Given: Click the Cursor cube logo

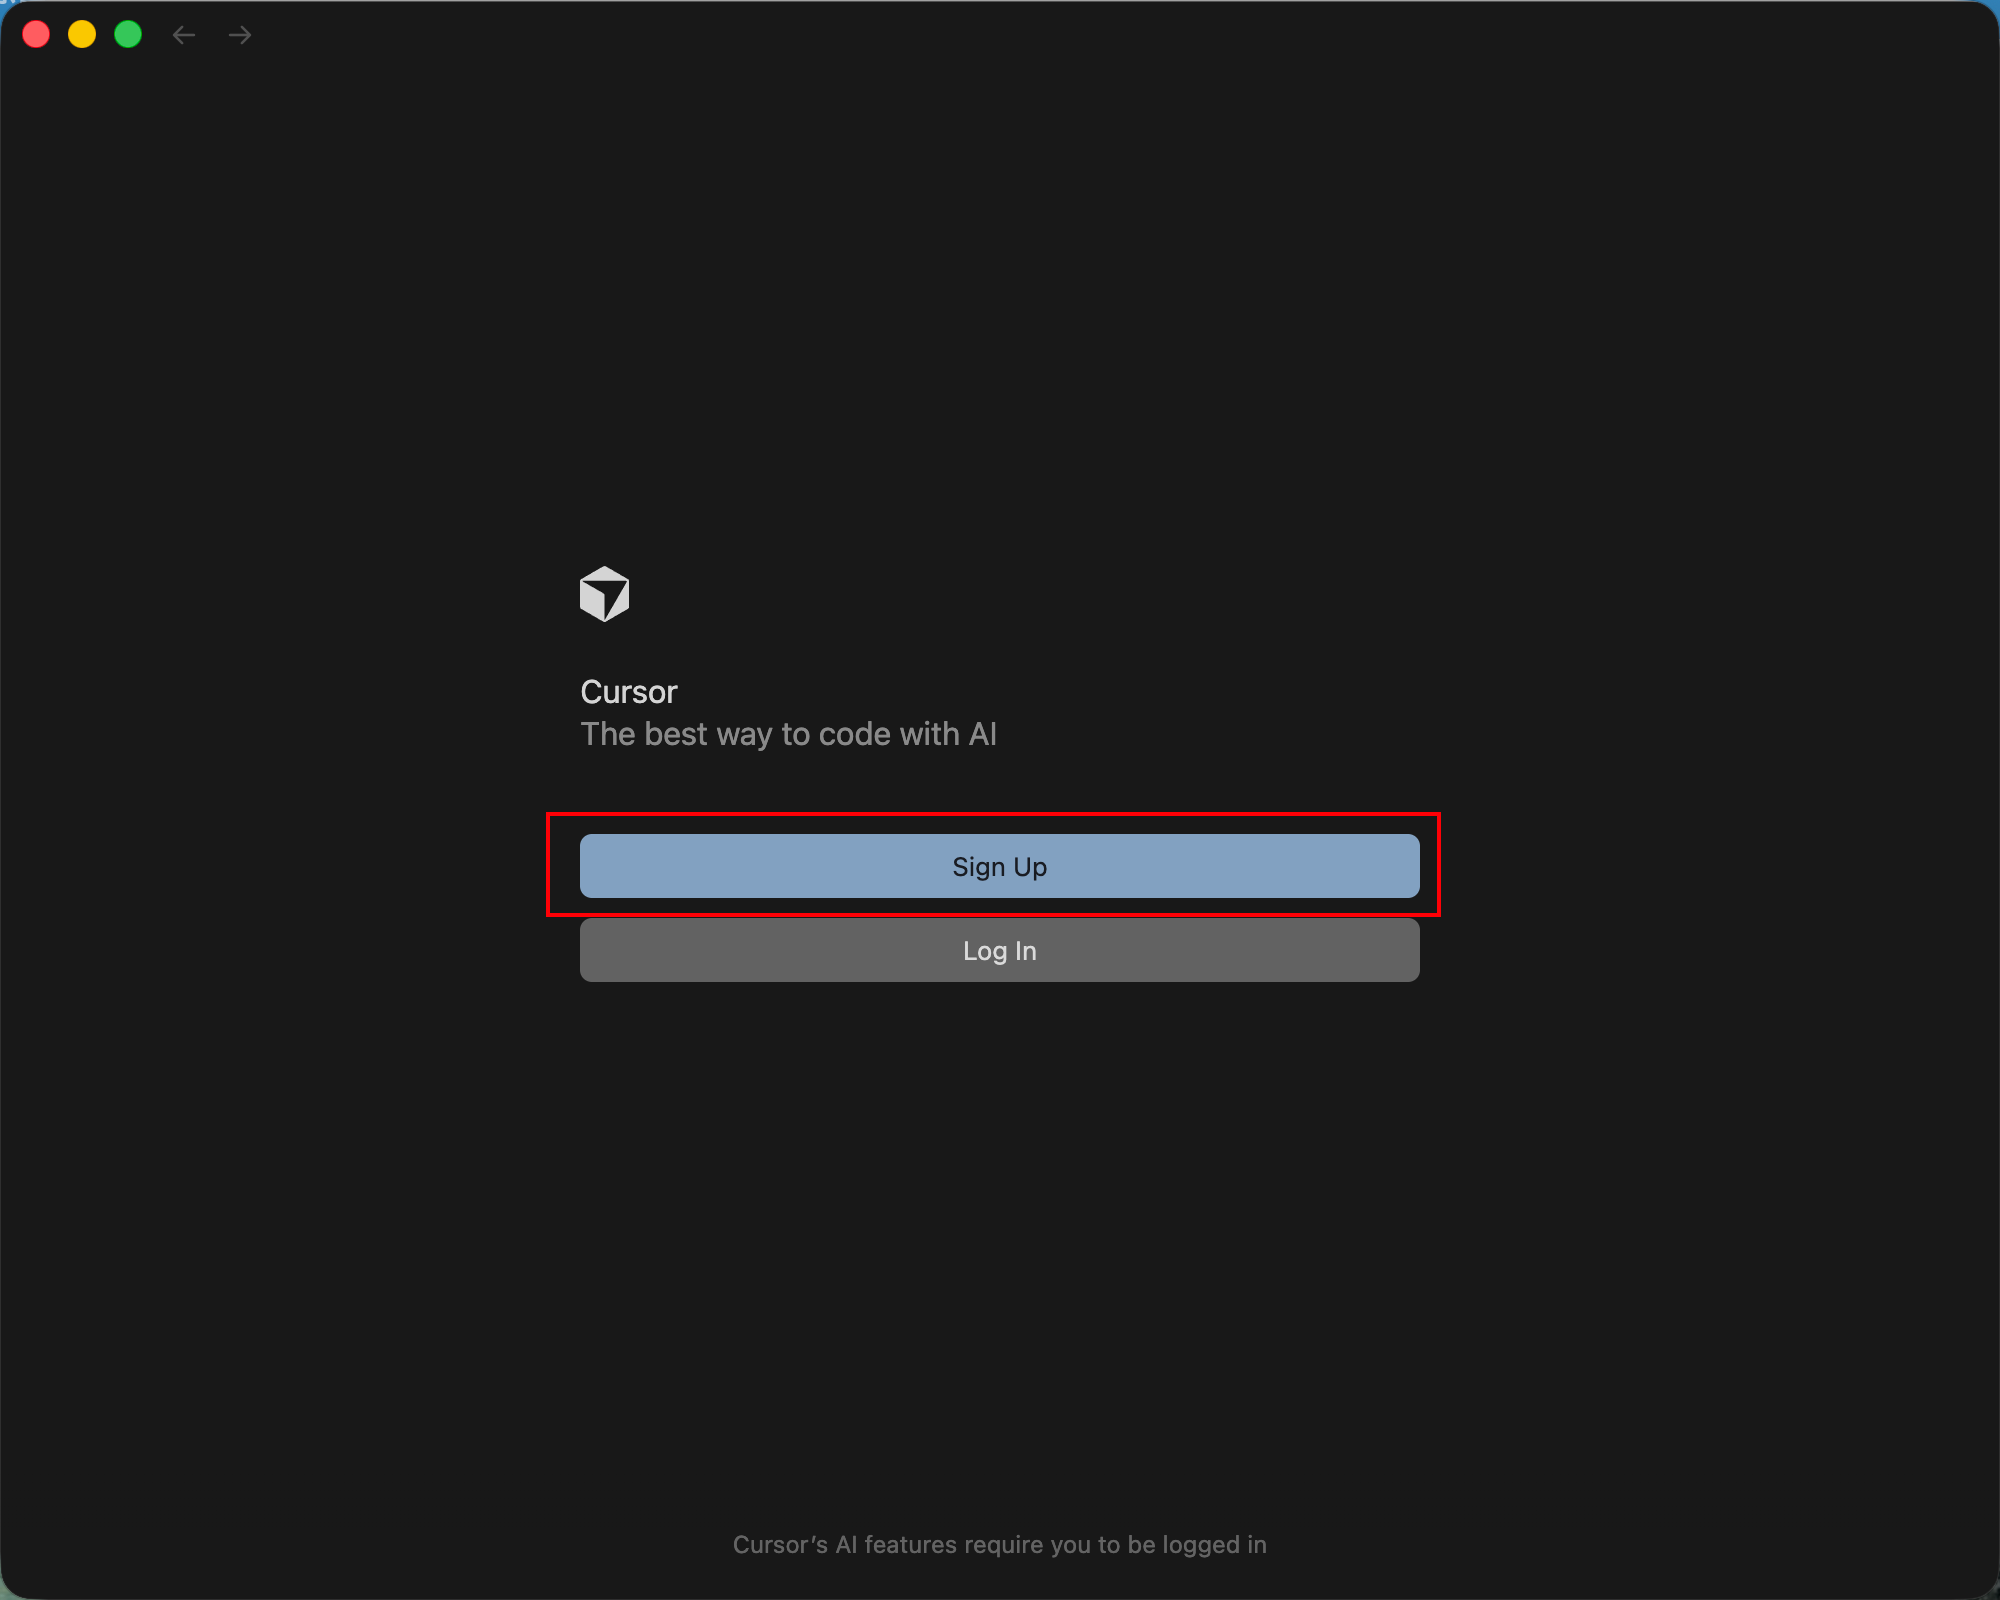Looking at the screenshot, I should point(604,594).
